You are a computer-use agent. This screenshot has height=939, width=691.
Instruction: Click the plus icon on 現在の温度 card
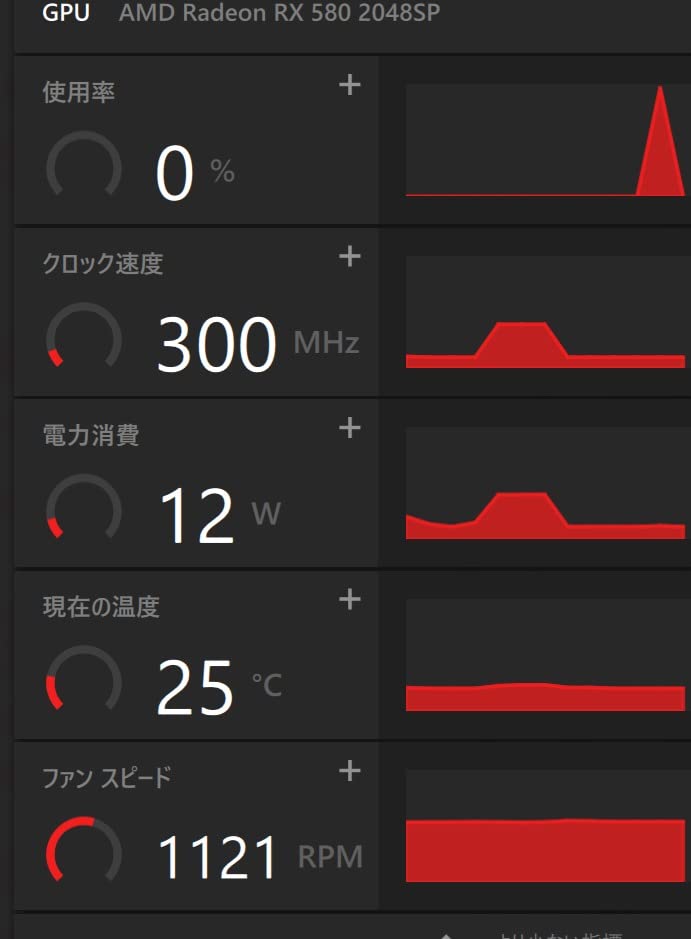(349, 600)
